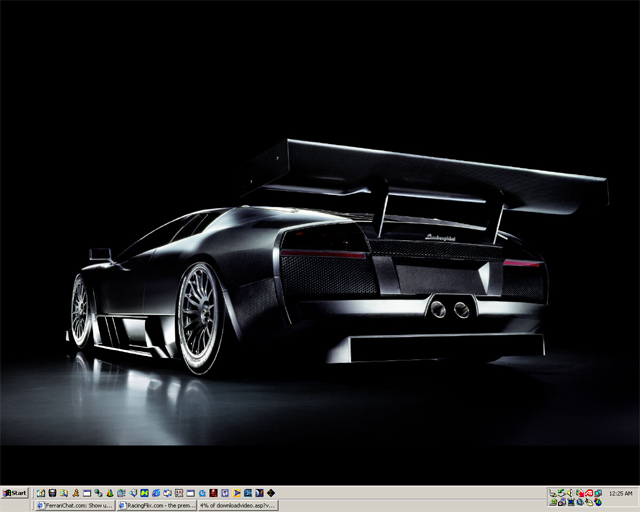640x512 pixels.
Task: Launch QuickTime Player from Quick Launch
Action: [202, 493]
